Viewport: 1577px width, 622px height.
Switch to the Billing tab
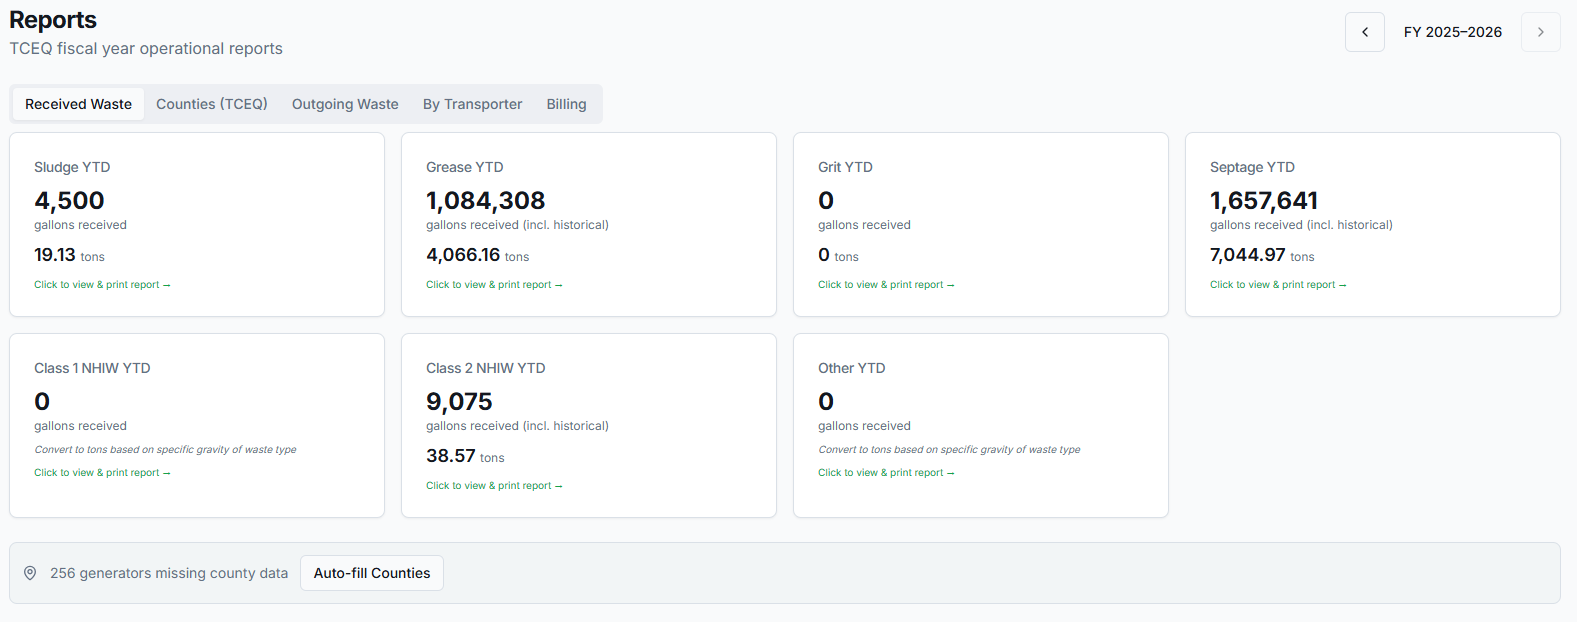pyautogui.click(x=566, y=104)
